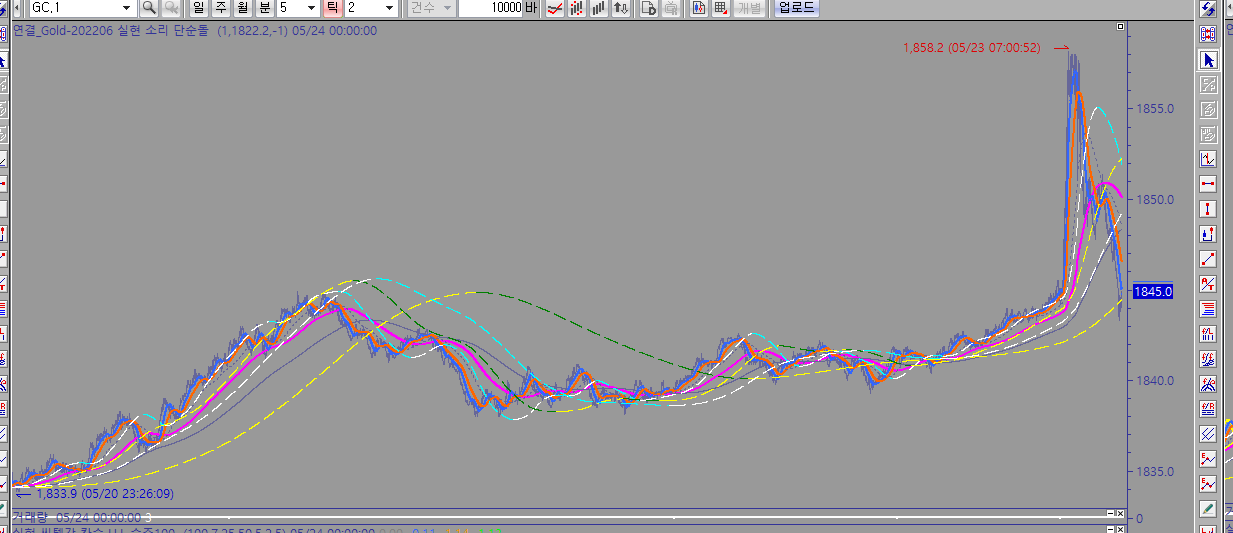Pick the vertical line drawing tool
Screen dimensions: 1233x533
click(x=1208, y=209)
